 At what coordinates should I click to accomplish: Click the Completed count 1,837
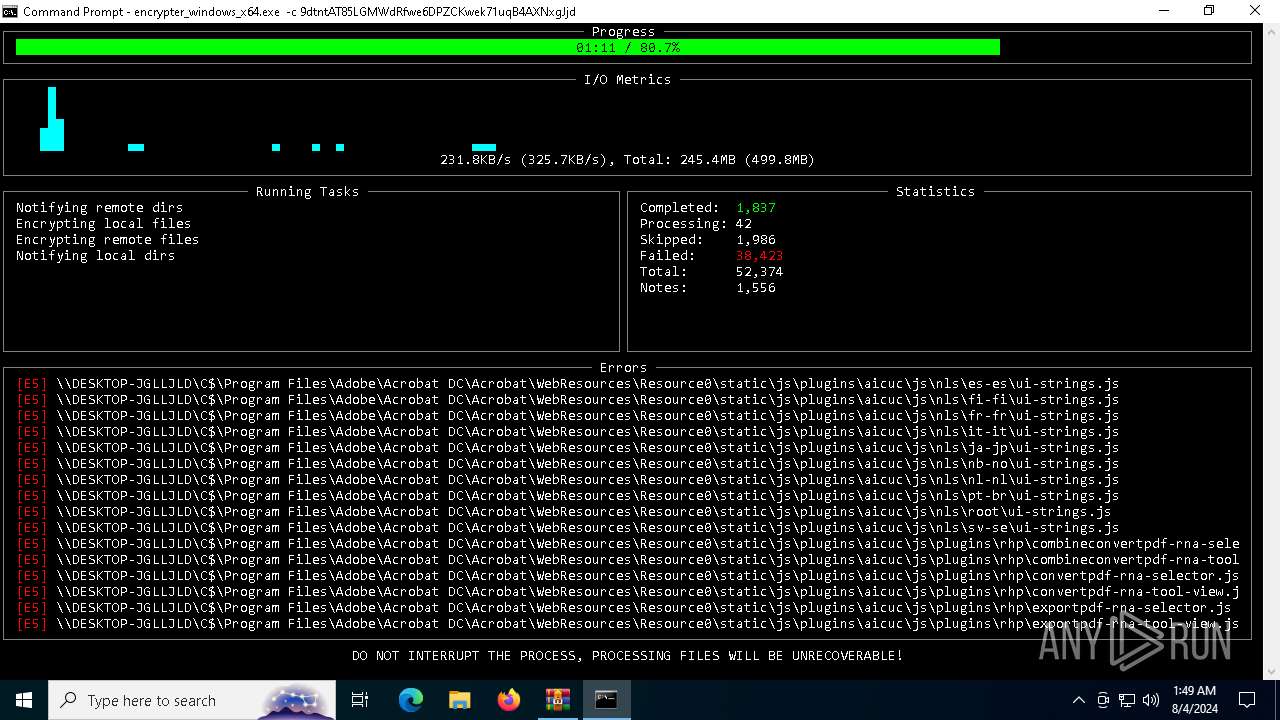[756, 207]
